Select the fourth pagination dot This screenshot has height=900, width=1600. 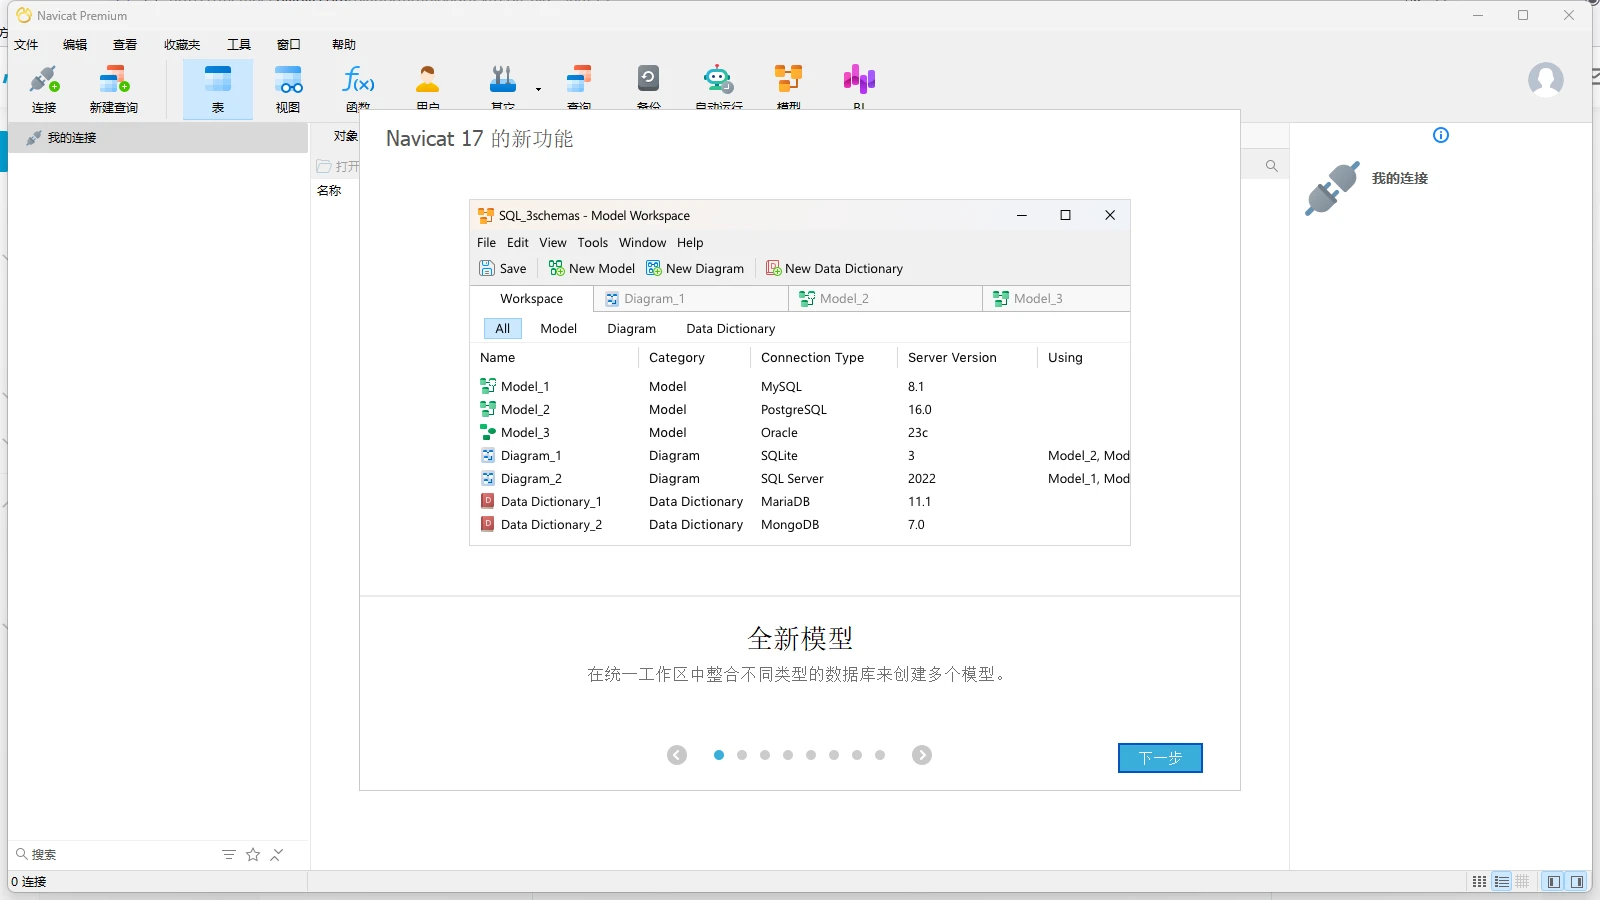coord(788,755)
